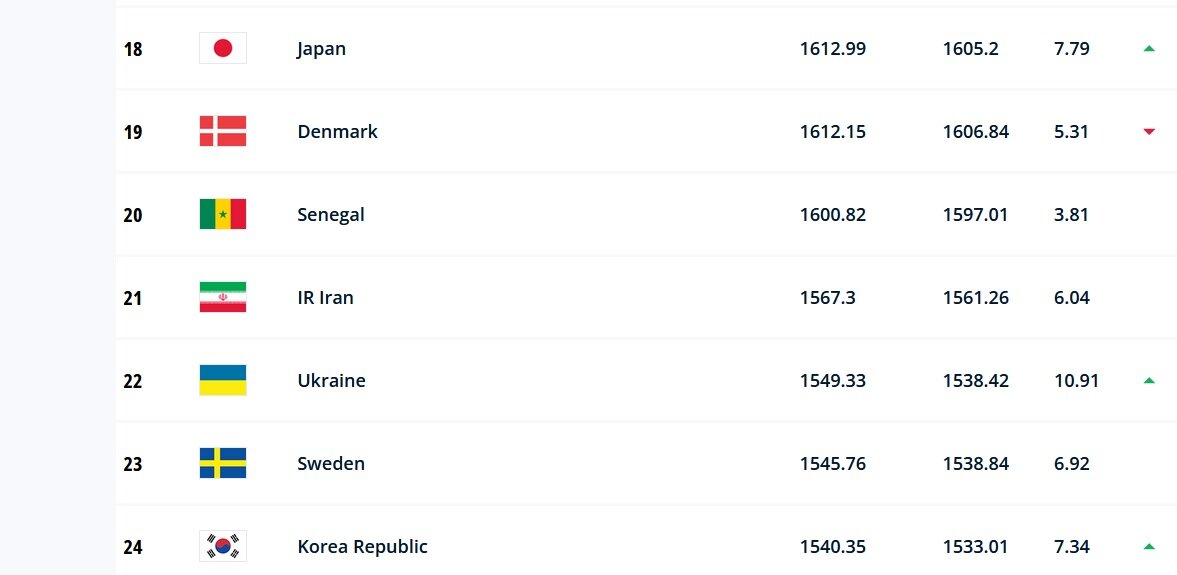Click the IR Iran flag icon
The height and width of the screenshot is (575, 1177).
223,297
